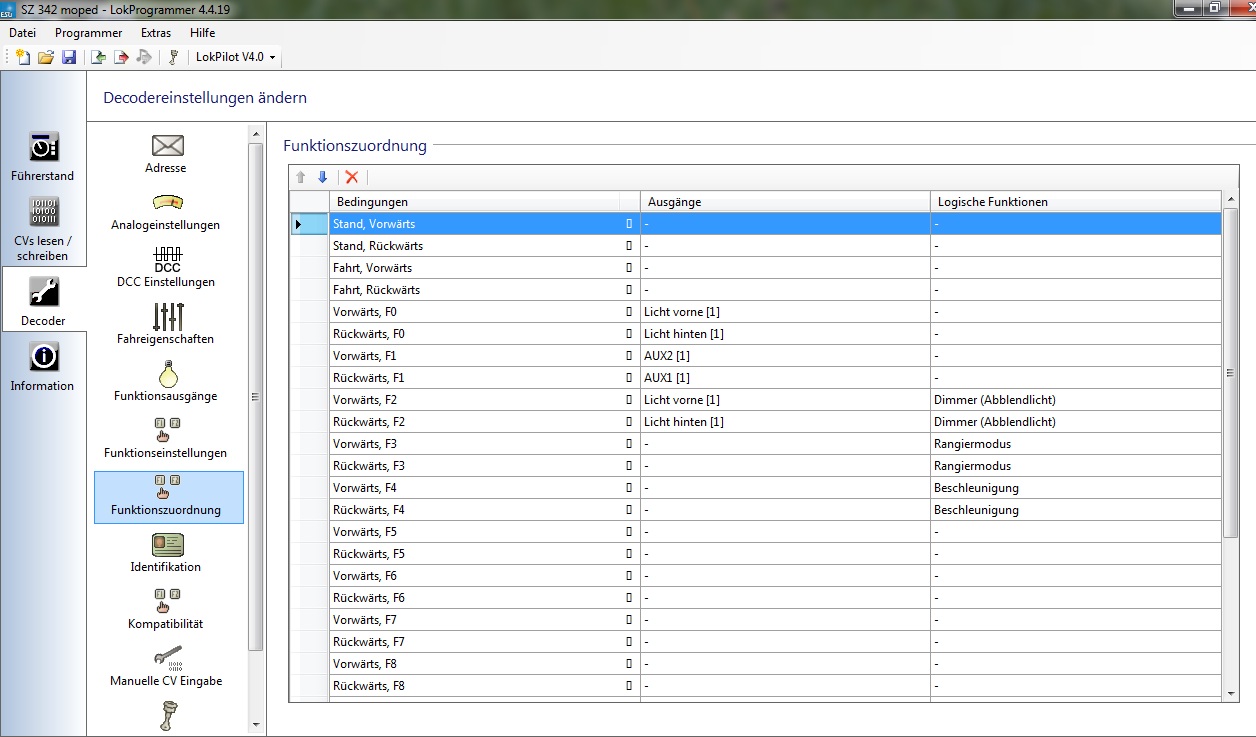Select the Funktionszuordnung page
This screenshot has width=1256, height=737.
[x=169, y=497]
